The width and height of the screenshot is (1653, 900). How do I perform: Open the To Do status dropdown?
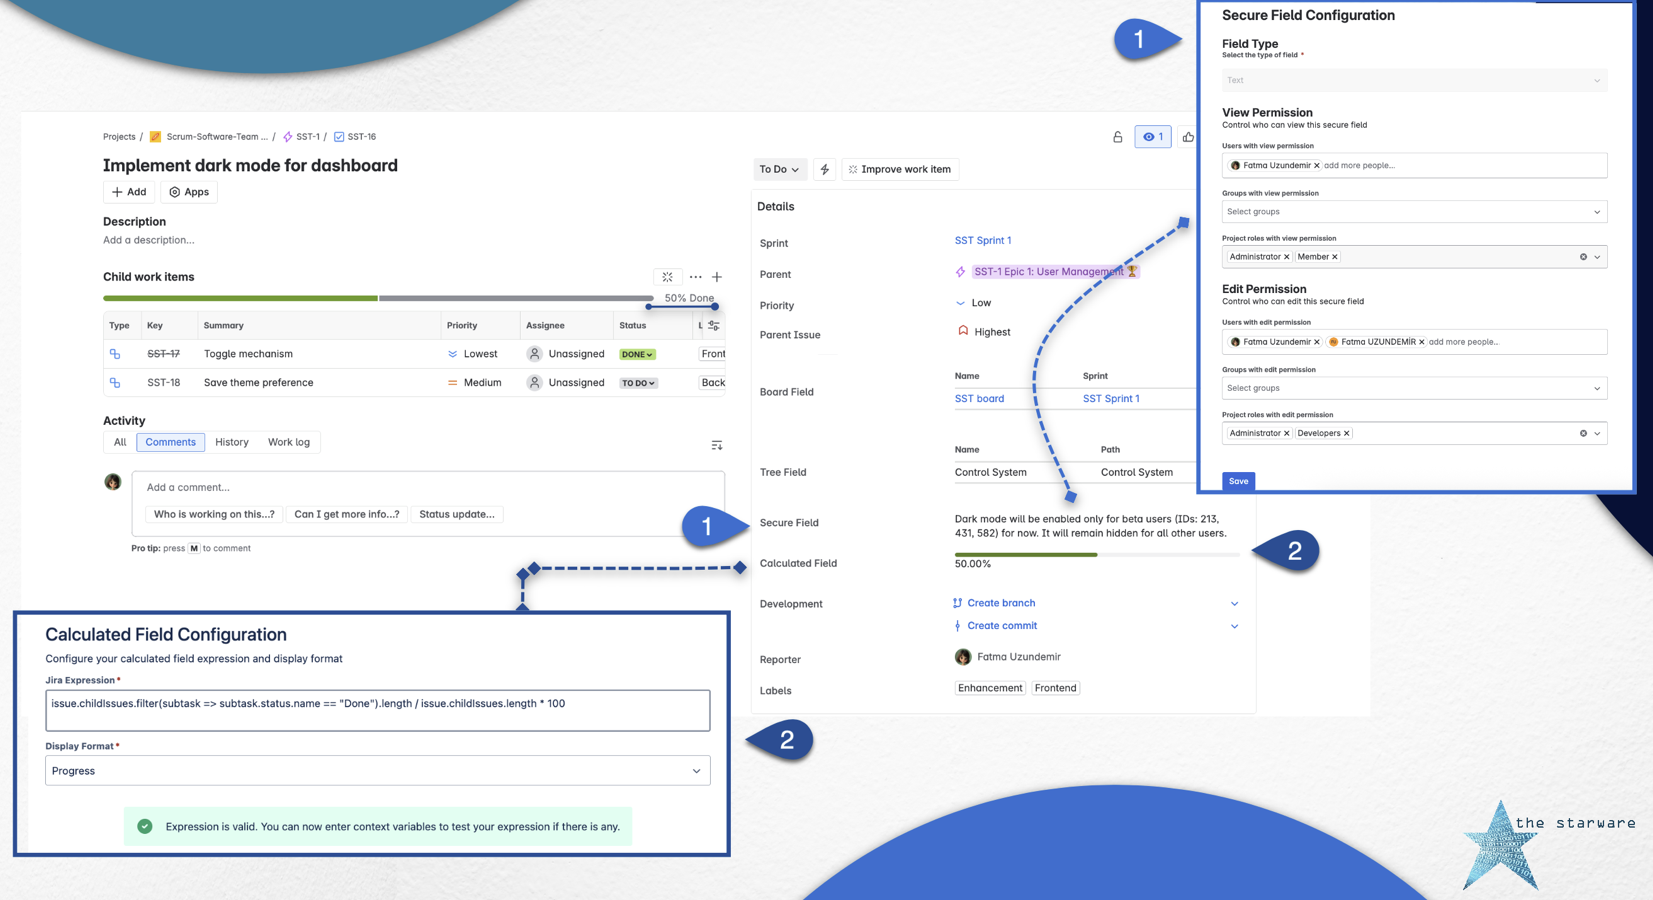pyautogui.click(x=779, y=169)
